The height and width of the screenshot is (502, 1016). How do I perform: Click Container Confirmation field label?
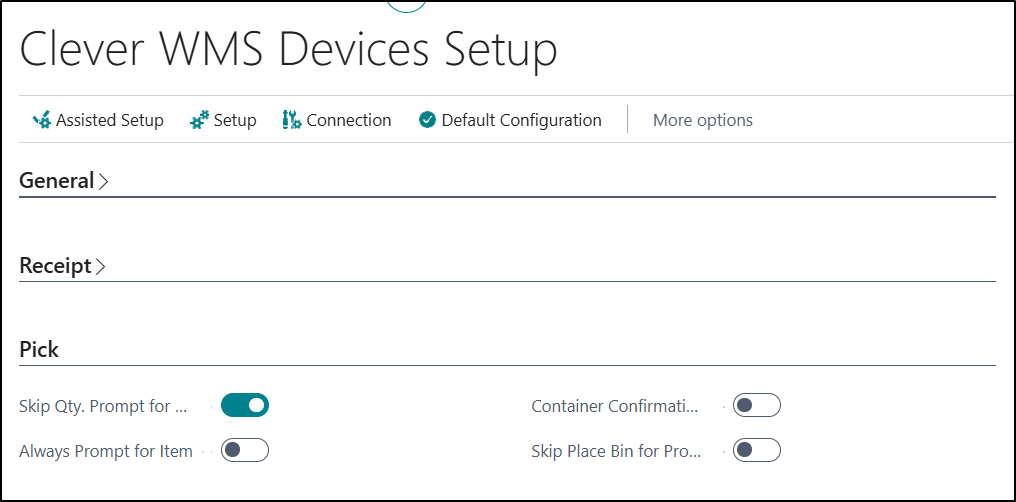click(x=614, y=406)
